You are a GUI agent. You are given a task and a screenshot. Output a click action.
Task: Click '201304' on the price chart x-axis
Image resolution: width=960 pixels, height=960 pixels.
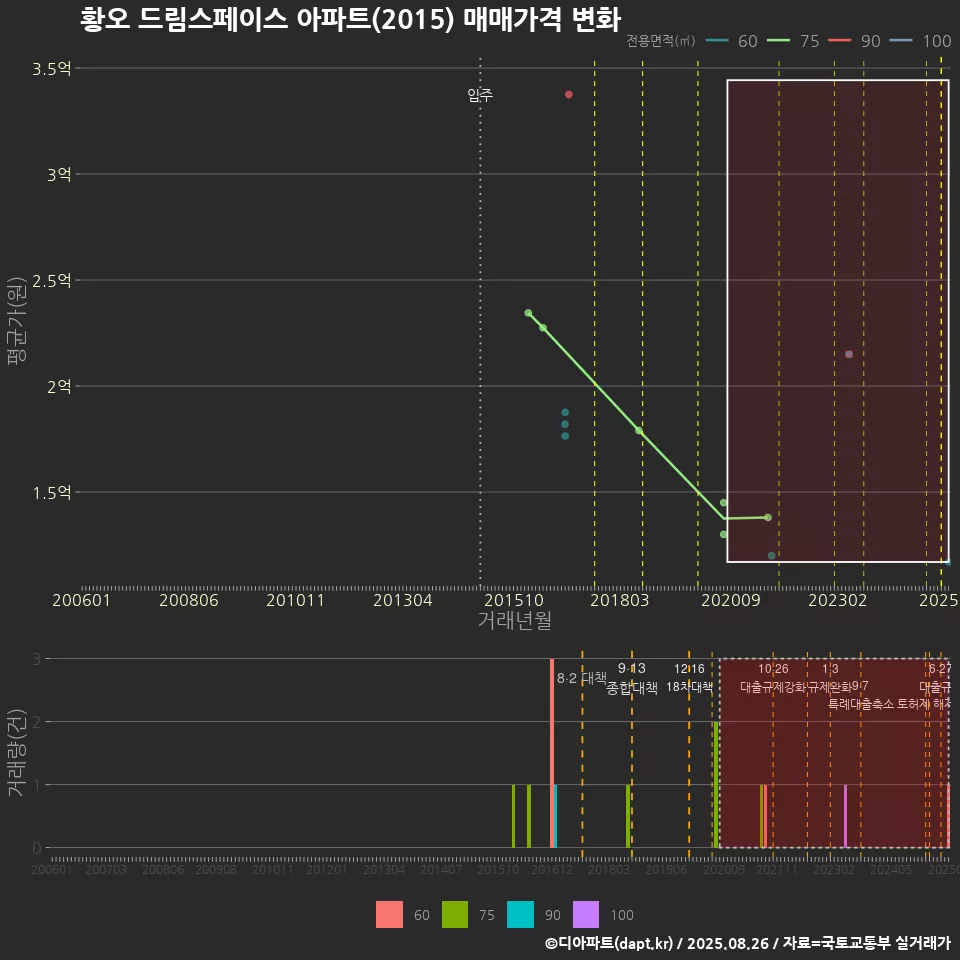[x=403, y=600]
